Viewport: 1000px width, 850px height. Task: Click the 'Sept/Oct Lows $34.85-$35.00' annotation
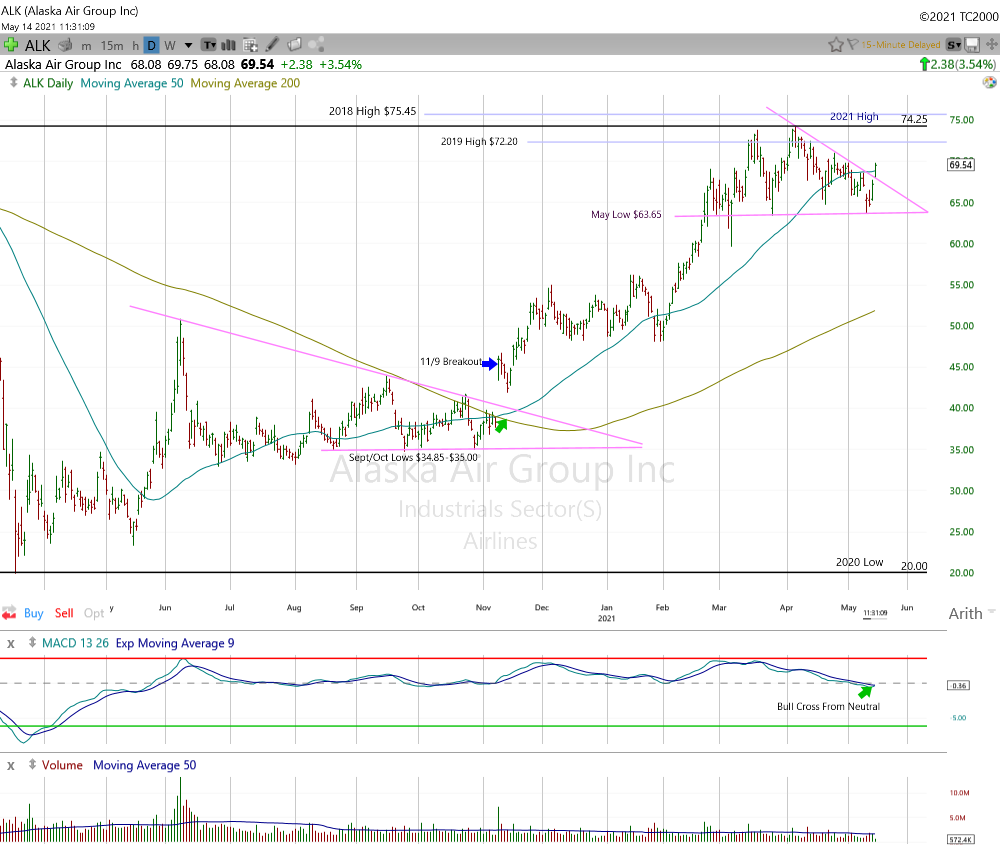(413, 457)
